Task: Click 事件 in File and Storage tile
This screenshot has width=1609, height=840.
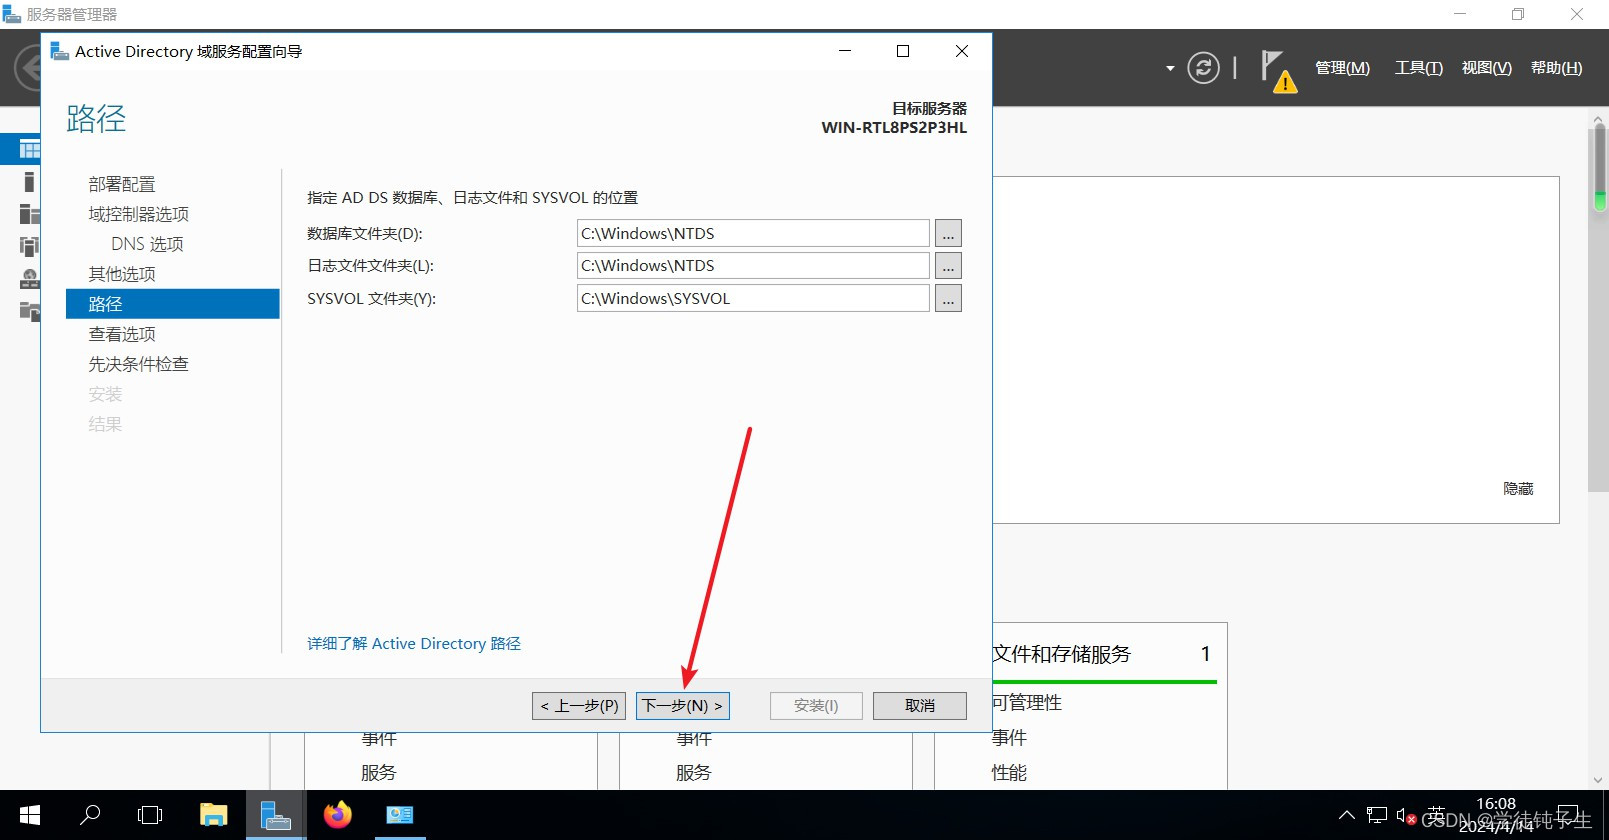Action: [x=1009, y=738]
